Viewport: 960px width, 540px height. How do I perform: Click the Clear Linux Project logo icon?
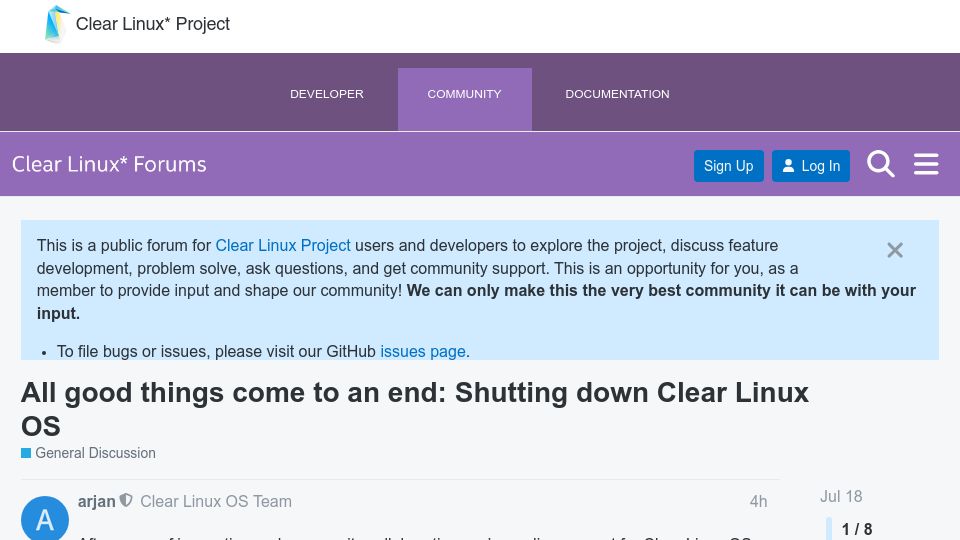(x=57, y=24)
